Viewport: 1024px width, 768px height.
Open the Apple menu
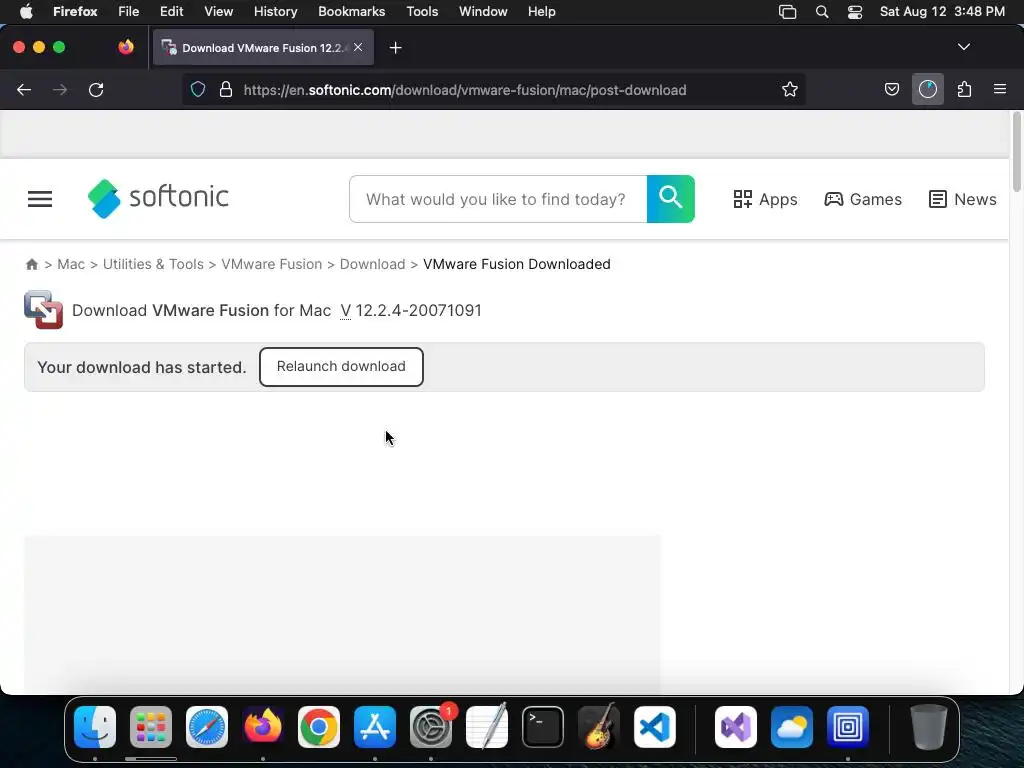click(x=26, y=12)
